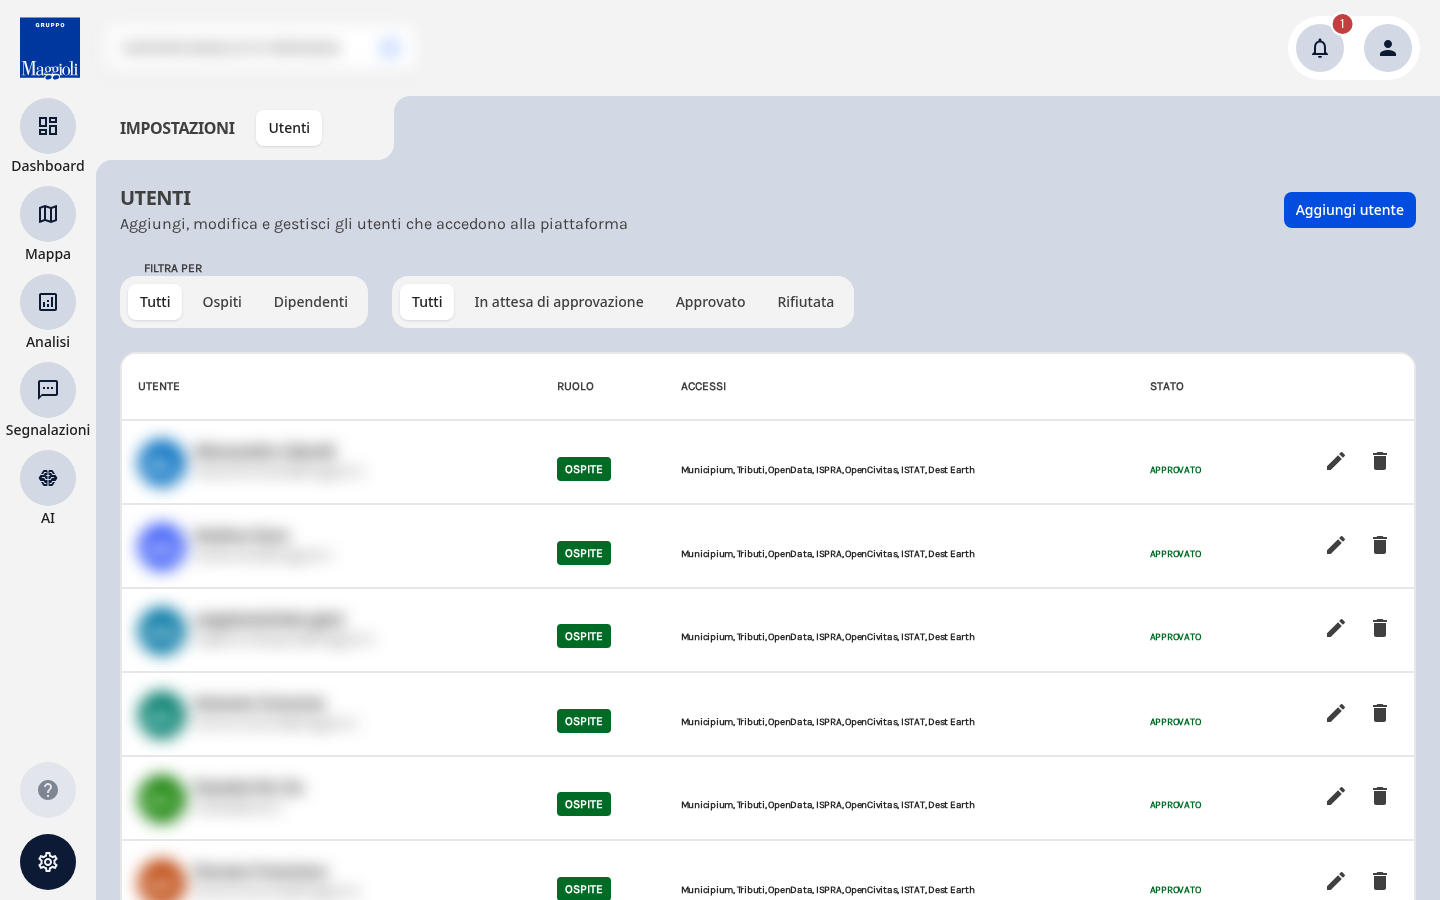Delete the second user with purple avatar

point(1380,545)
